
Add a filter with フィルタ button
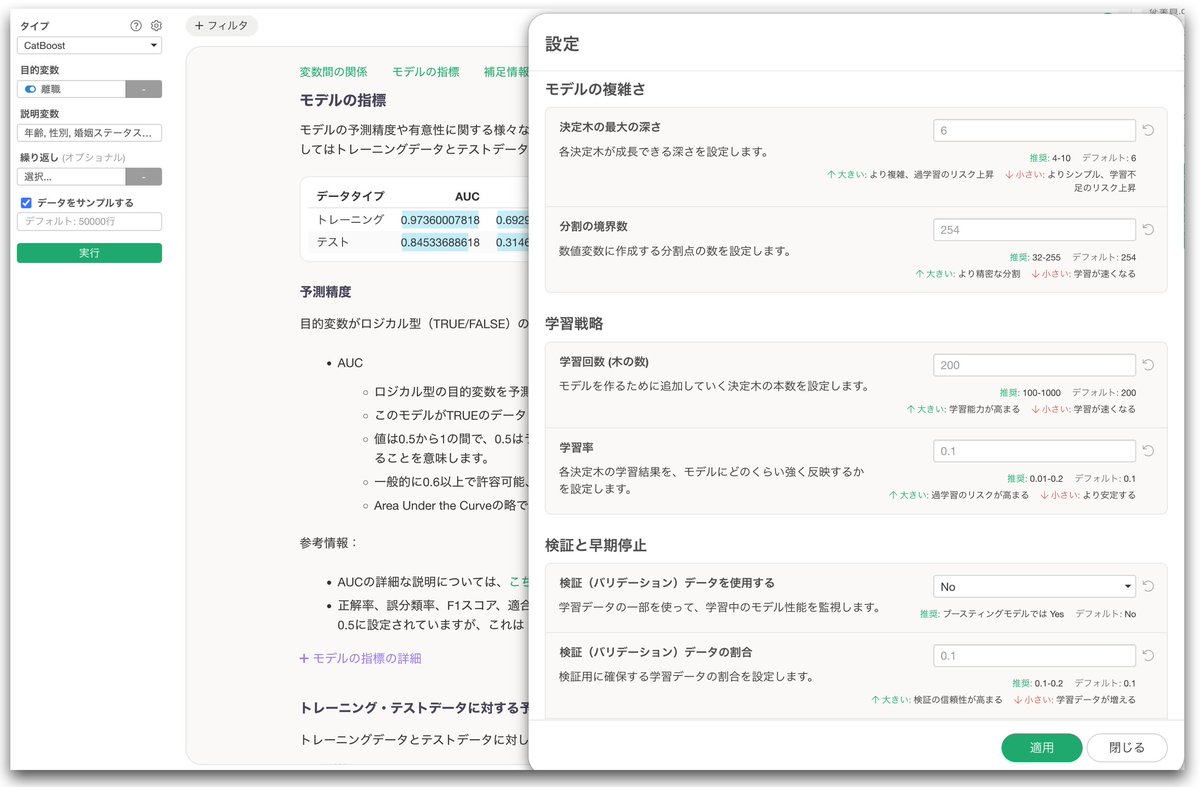click(221, 25)
